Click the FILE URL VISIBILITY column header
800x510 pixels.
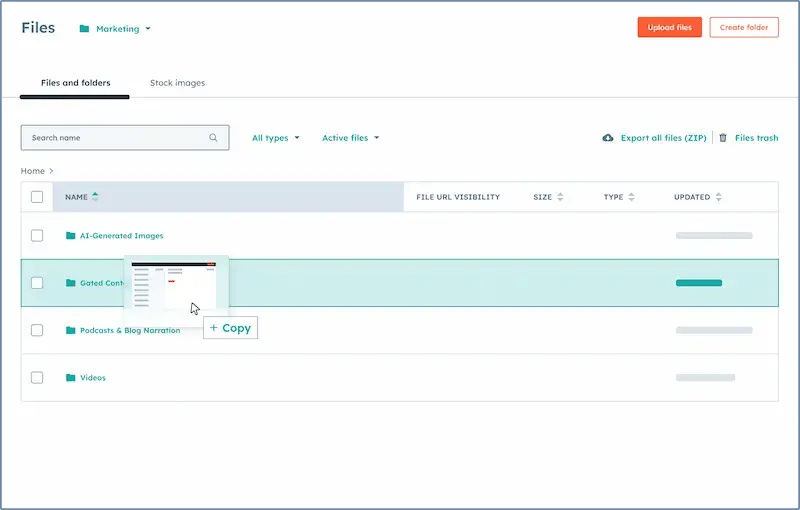click(458, 197)
